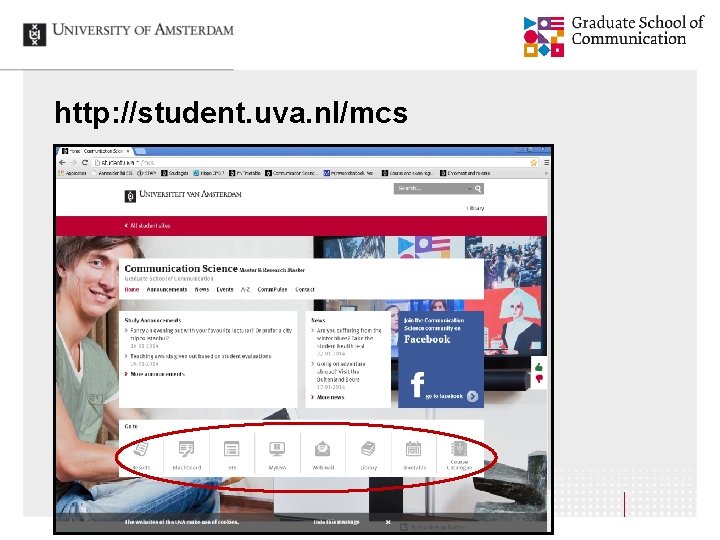Expand the search scope dropdown arrow

click(469, 189)
